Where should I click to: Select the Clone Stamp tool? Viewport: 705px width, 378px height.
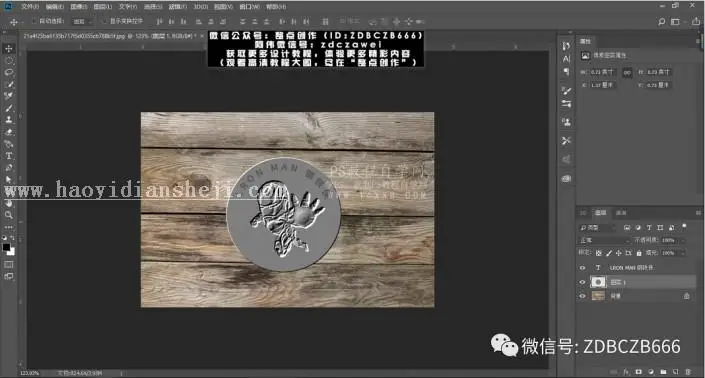[x=9, y=120]
